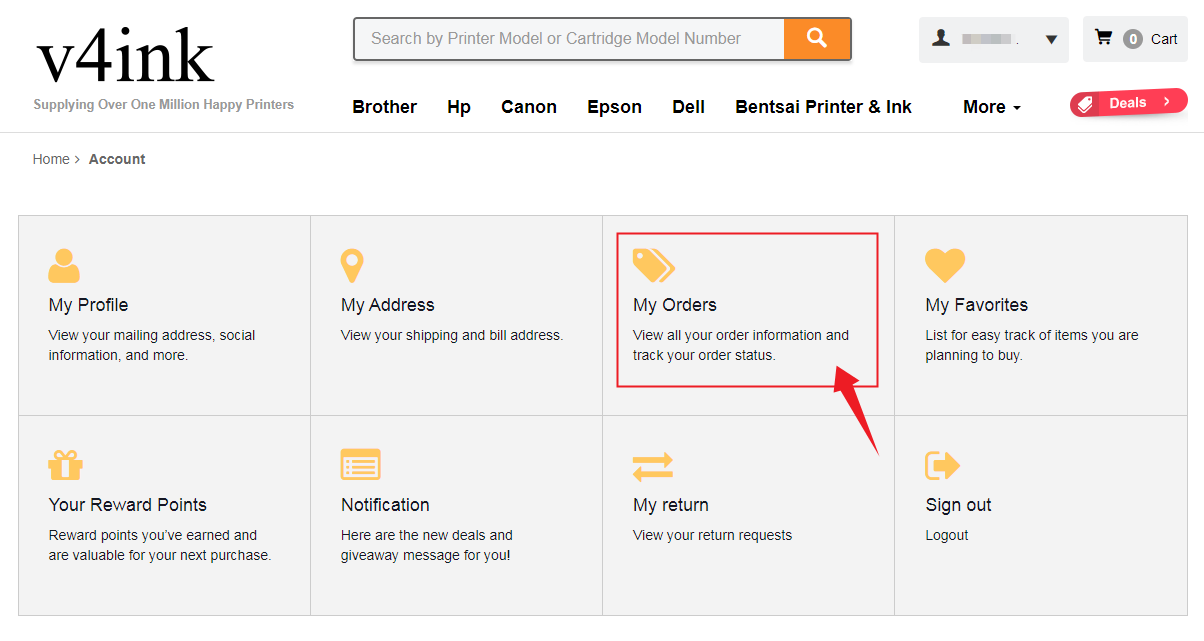This screenshot has width=1204, height=641.
Task: Open the Epson category
Action: pyautogui.click(x=614, y=107)
